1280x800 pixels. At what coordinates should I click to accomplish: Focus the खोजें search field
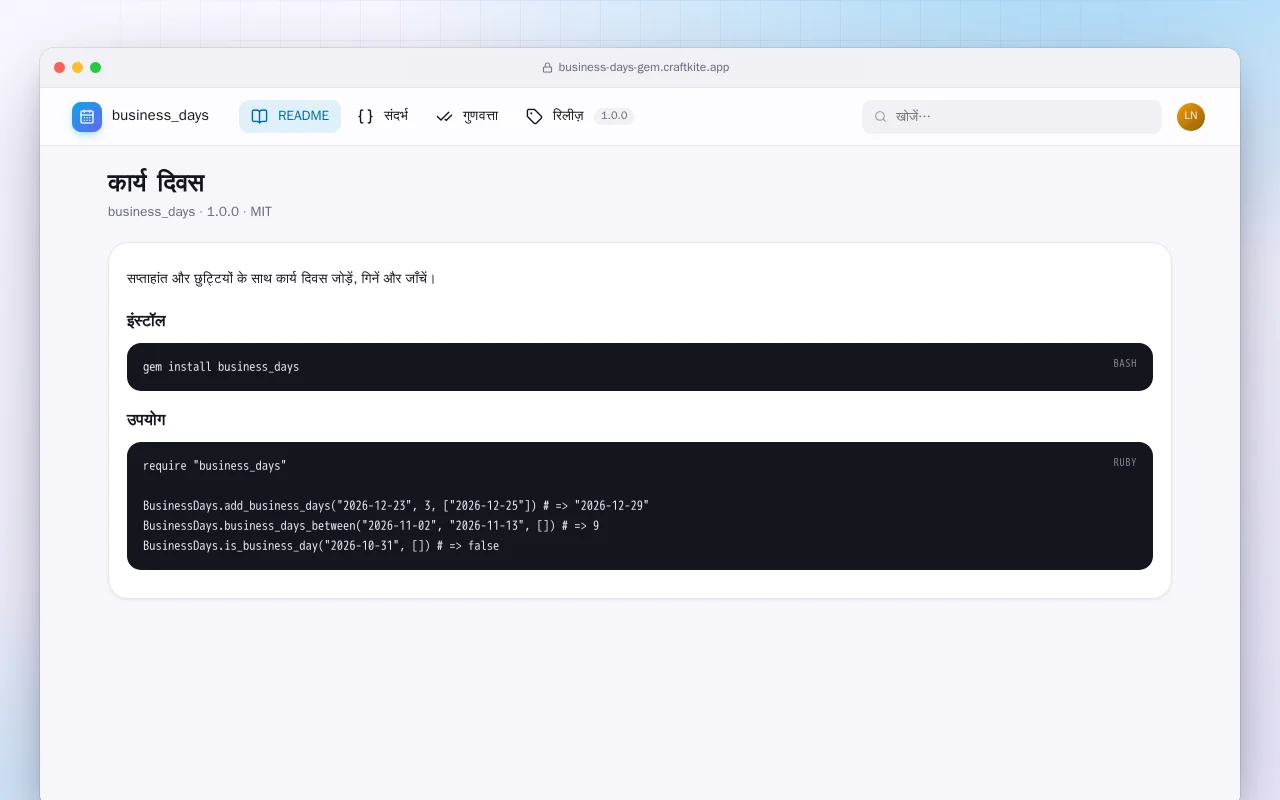tap(1012, 117)
